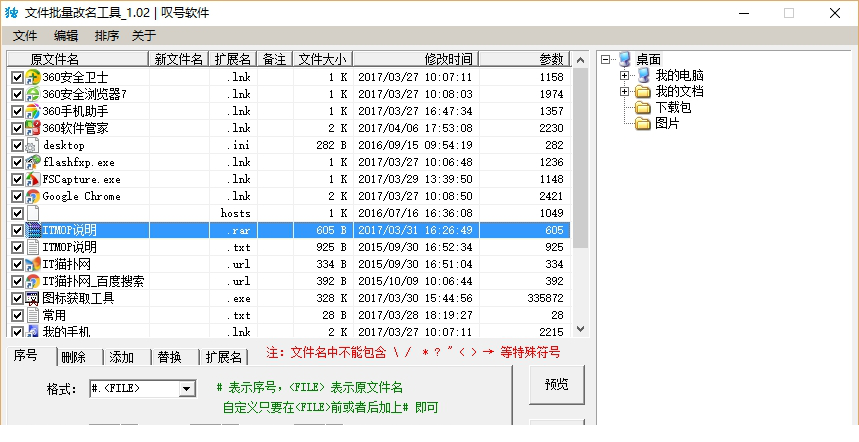This screenshot has width=859, height=442.
Task: Click the file list scrollbar thumb
Action: point(581,158)
